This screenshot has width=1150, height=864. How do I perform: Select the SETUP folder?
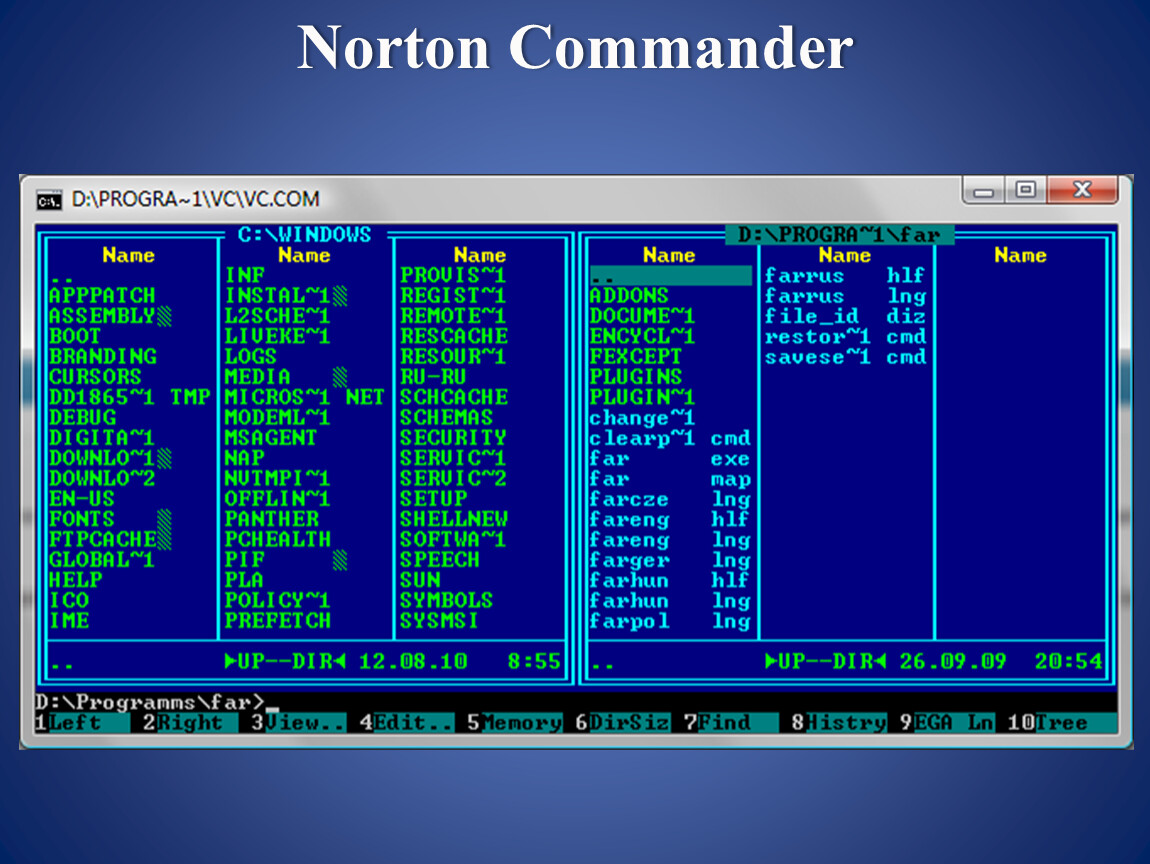pos(433,499)
